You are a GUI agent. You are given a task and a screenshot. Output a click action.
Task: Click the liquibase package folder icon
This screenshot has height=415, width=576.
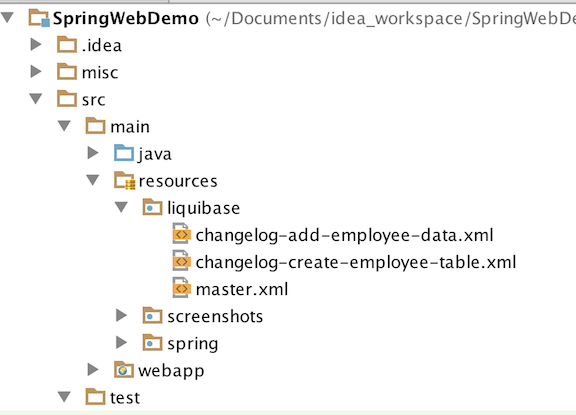click(152, 207)
